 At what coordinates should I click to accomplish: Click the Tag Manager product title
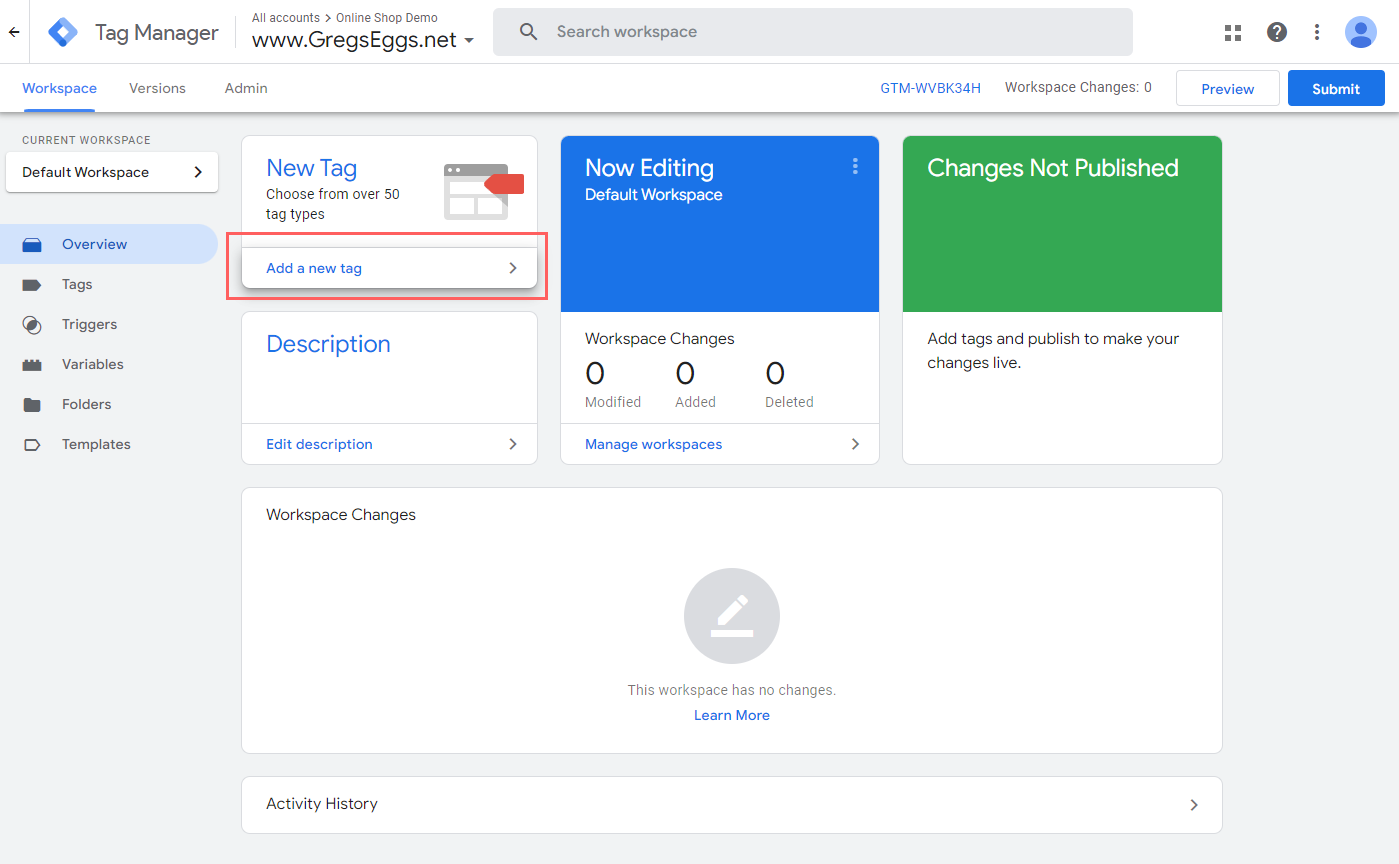click(157, 32)
